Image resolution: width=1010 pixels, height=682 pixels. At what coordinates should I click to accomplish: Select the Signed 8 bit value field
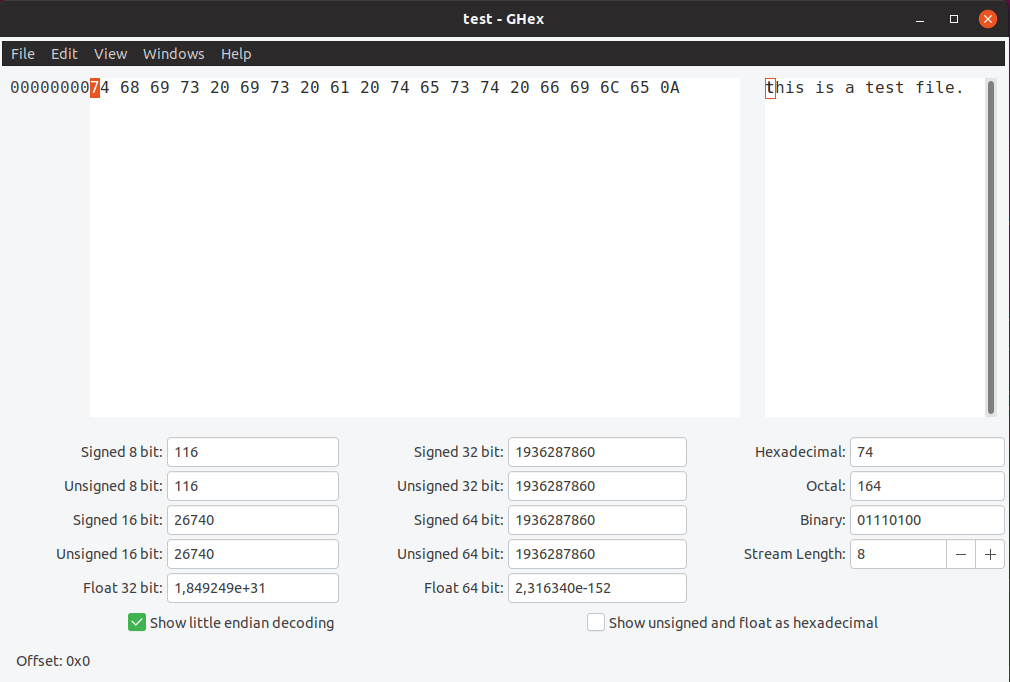coord(252,452)
